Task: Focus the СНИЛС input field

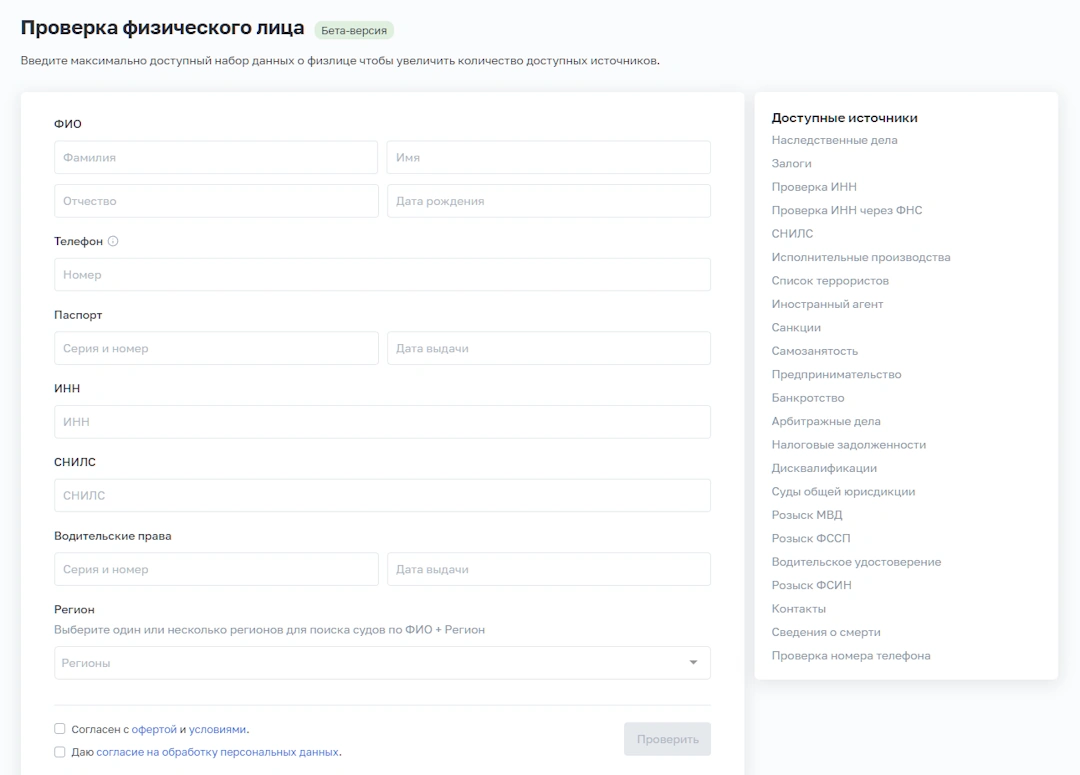Action: point(382,496)
